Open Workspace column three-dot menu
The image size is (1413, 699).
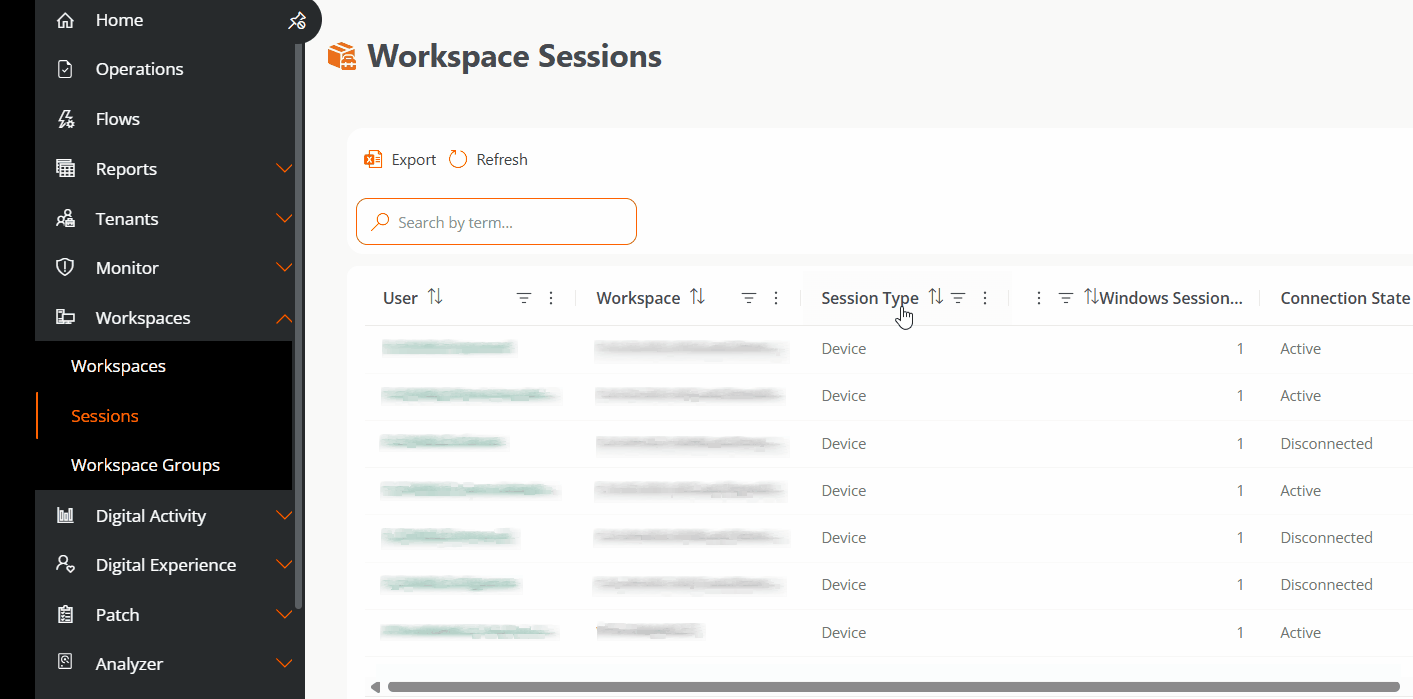tap(776, 298)
